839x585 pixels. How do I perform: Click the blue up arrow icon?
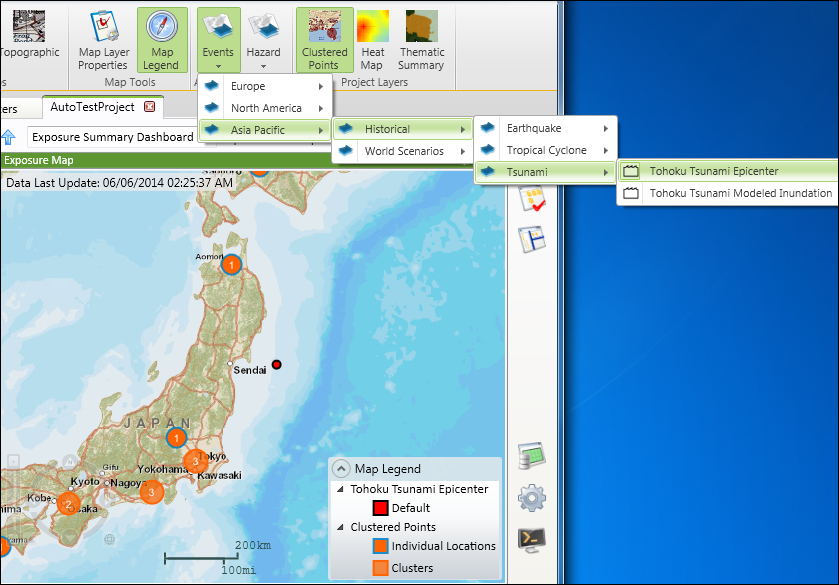click(9, 137)
